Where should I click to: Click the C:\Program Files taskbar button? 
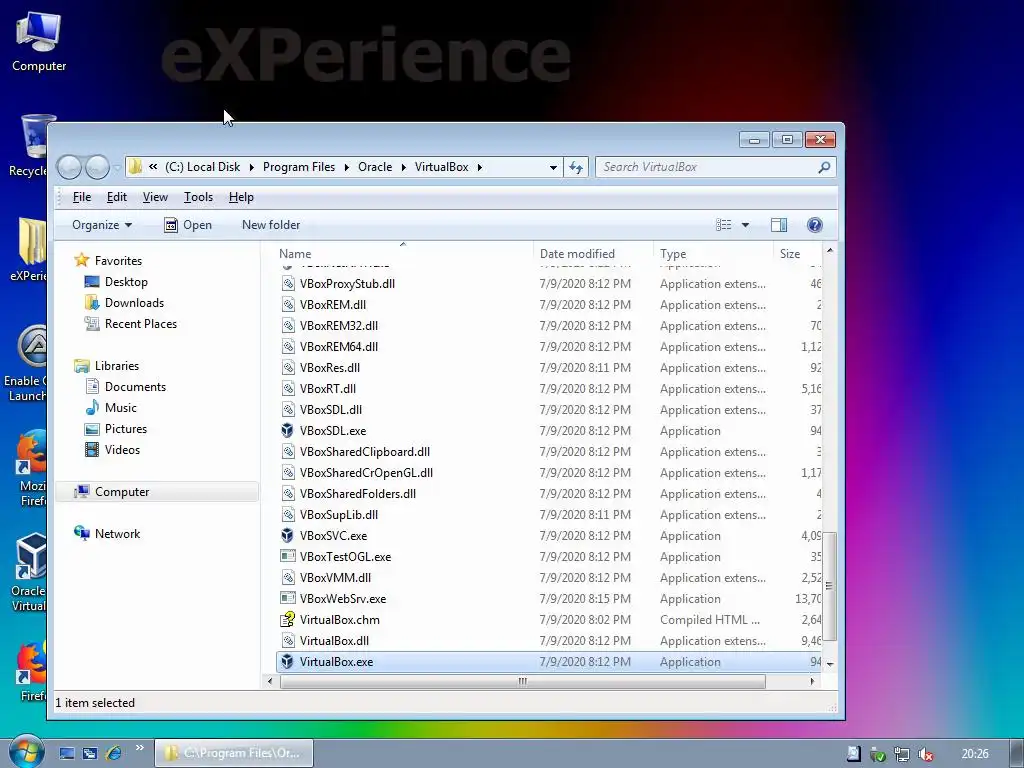click(234, 753)
